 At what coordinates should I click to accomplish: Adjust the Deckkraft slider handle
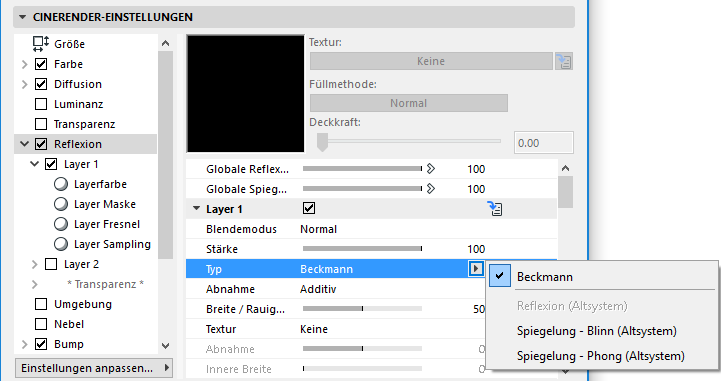pos(322,142)
